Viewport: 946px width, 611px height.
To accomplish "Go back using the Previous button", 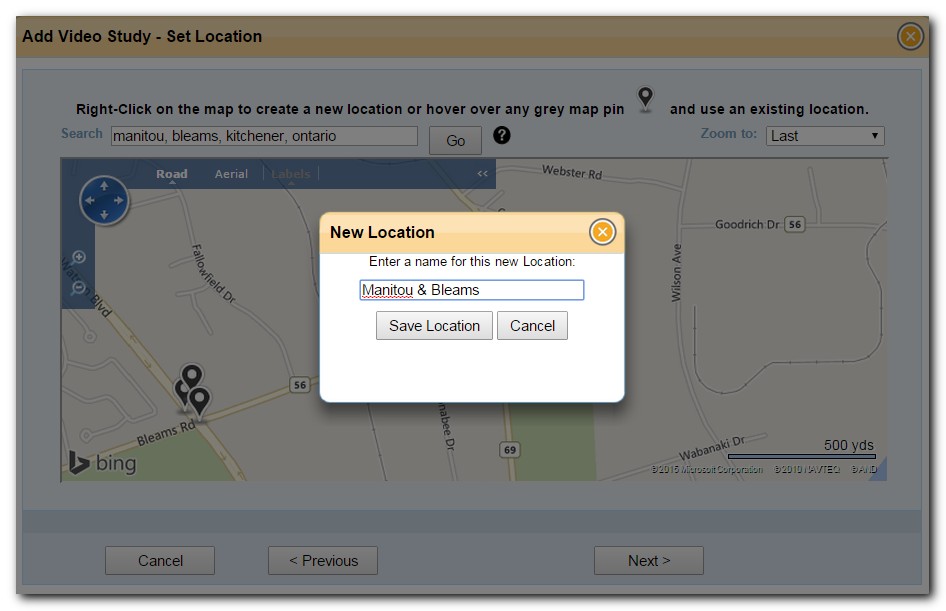I will (x=322, y=560).
